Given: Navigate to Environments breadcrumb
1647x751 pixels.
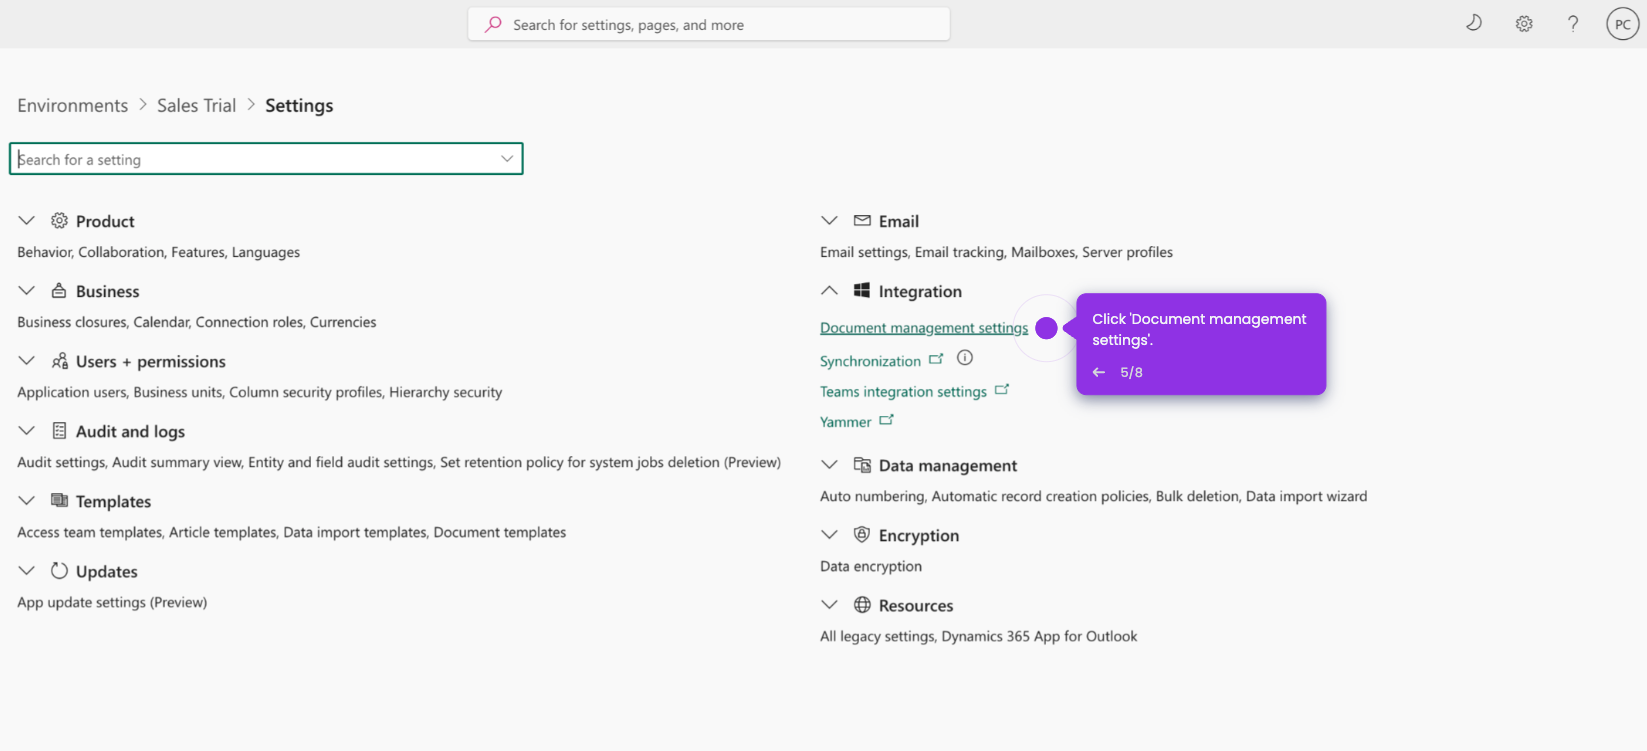Looking at the screenshot, I should pos(72,105).
